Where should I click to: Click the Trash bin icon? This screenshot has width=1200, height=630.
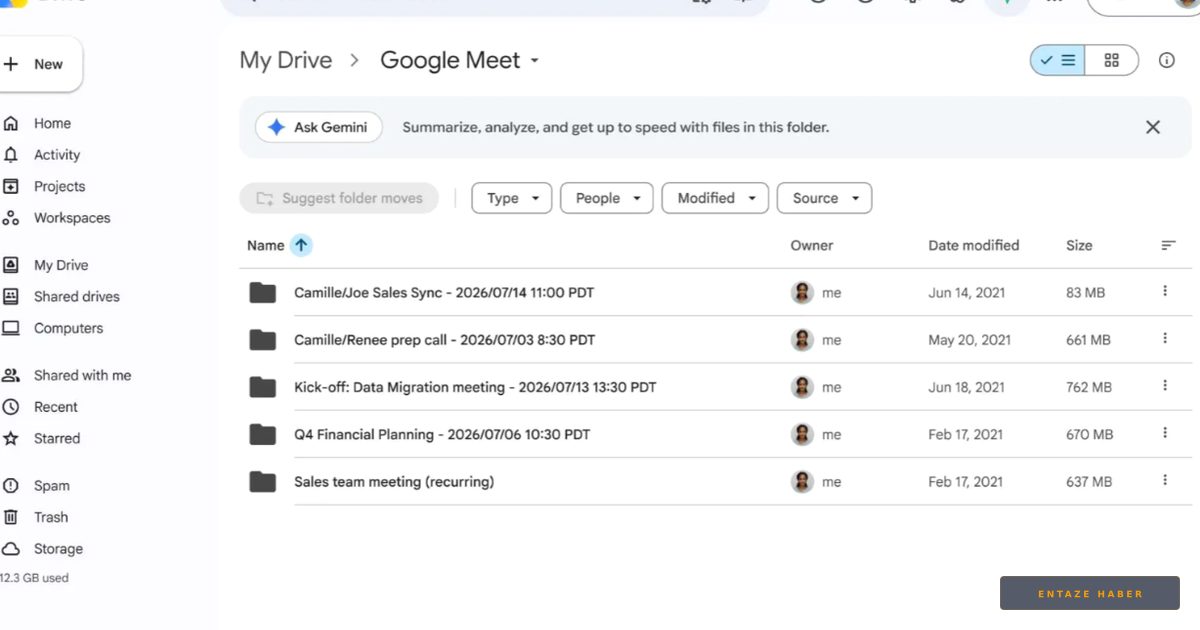point(11,517)
